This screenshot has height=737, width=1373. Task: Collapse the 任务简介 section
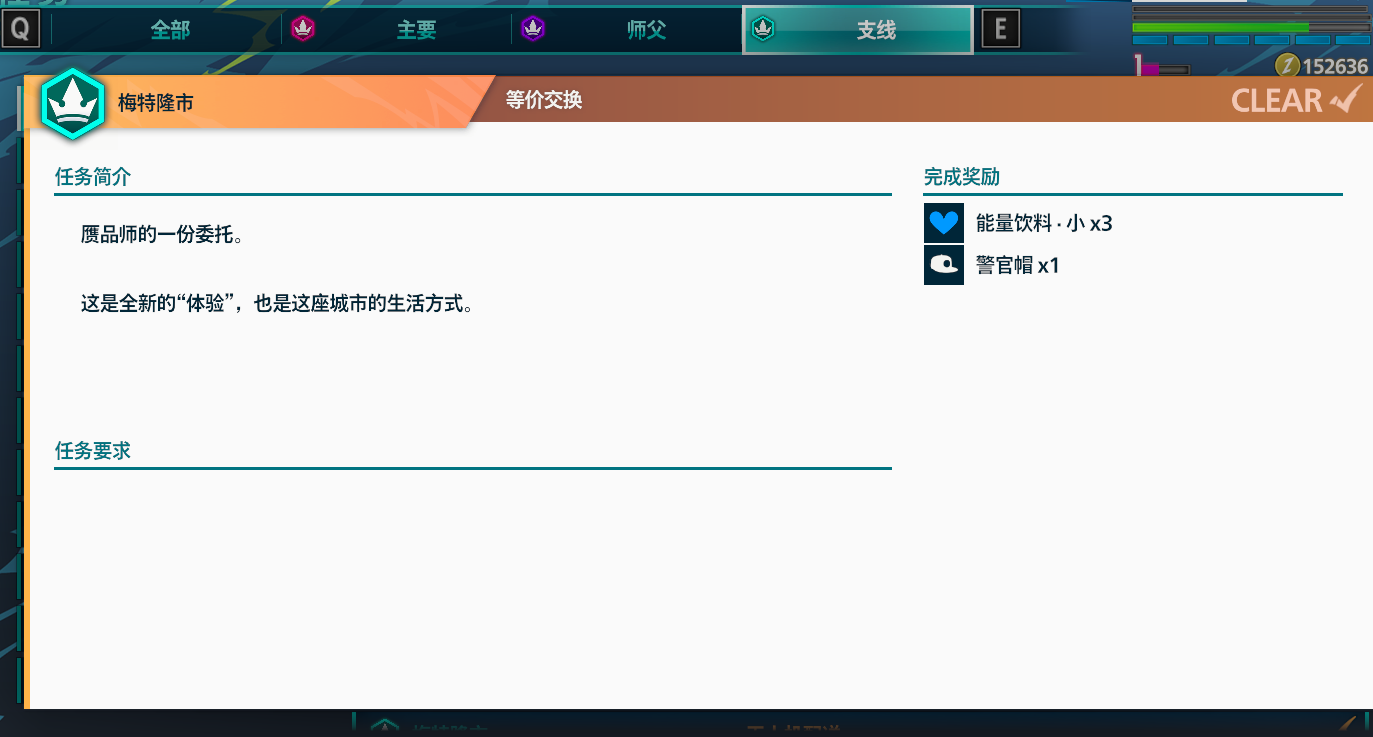tap(93, 177)
